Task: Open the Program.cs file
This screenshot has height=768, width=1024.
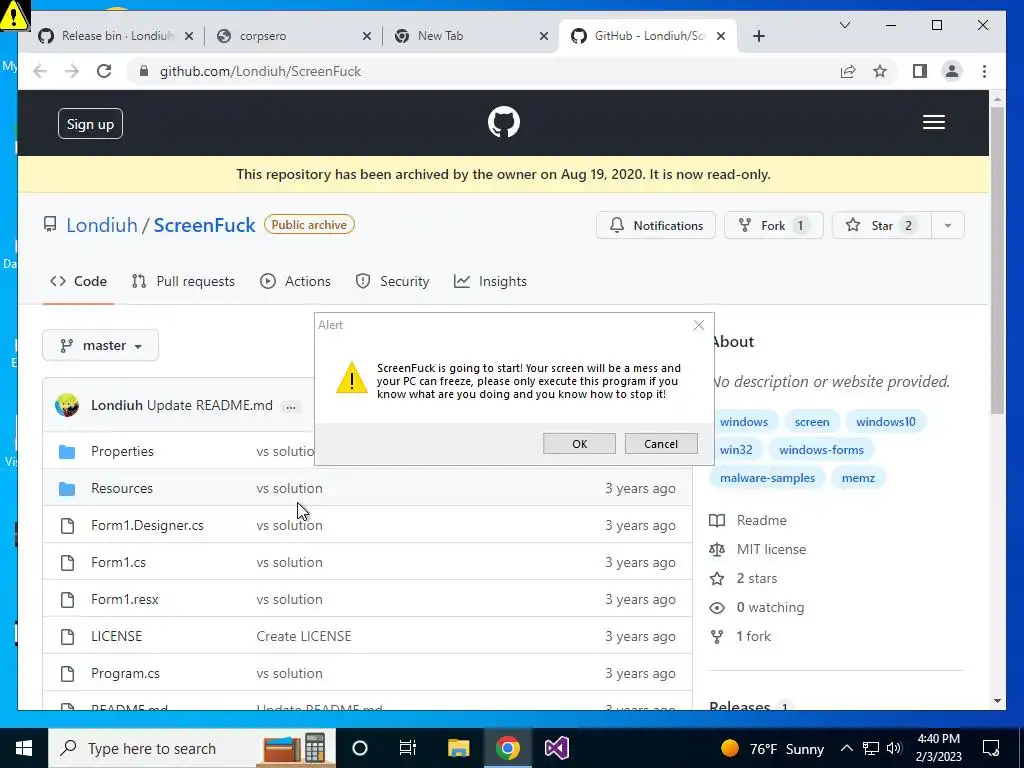Action: tap(125, 673)
